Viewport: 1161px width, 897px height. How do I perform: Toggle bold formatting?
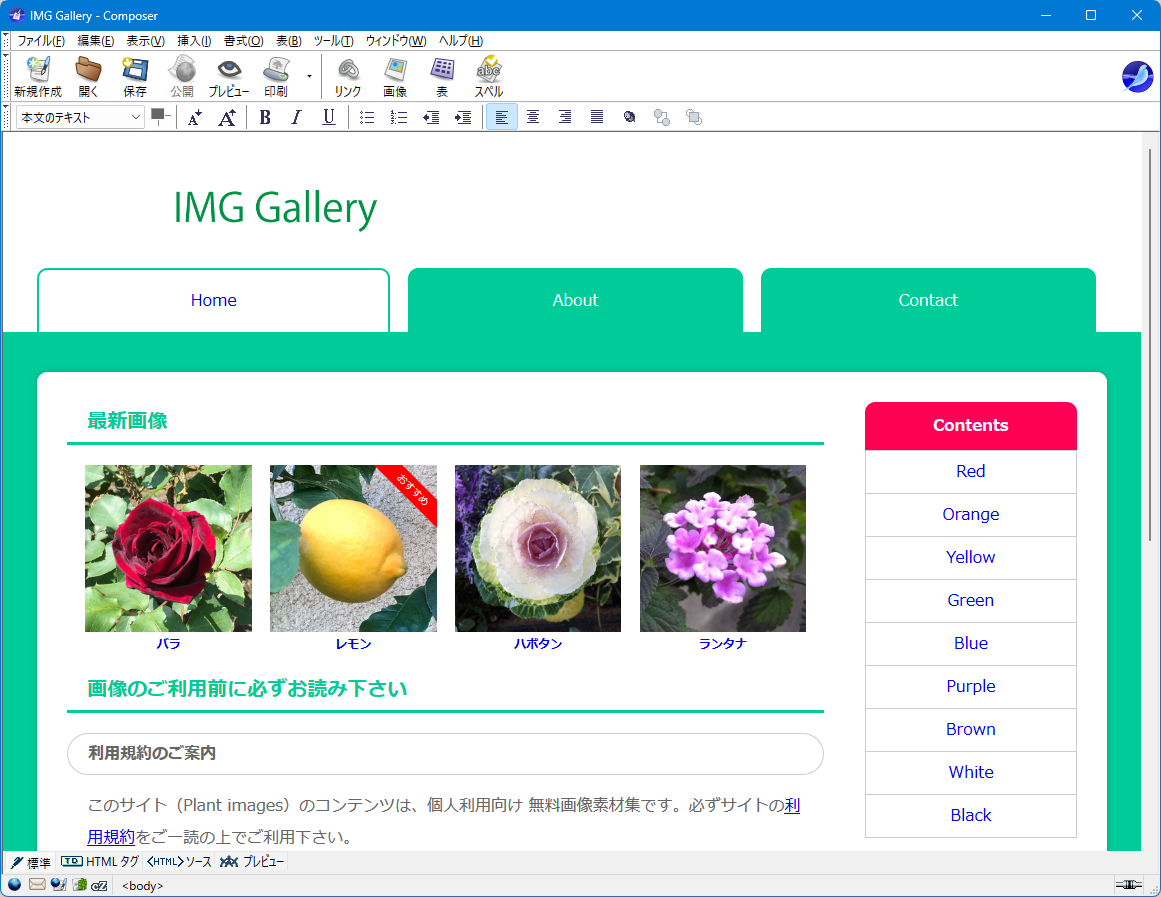265,117
